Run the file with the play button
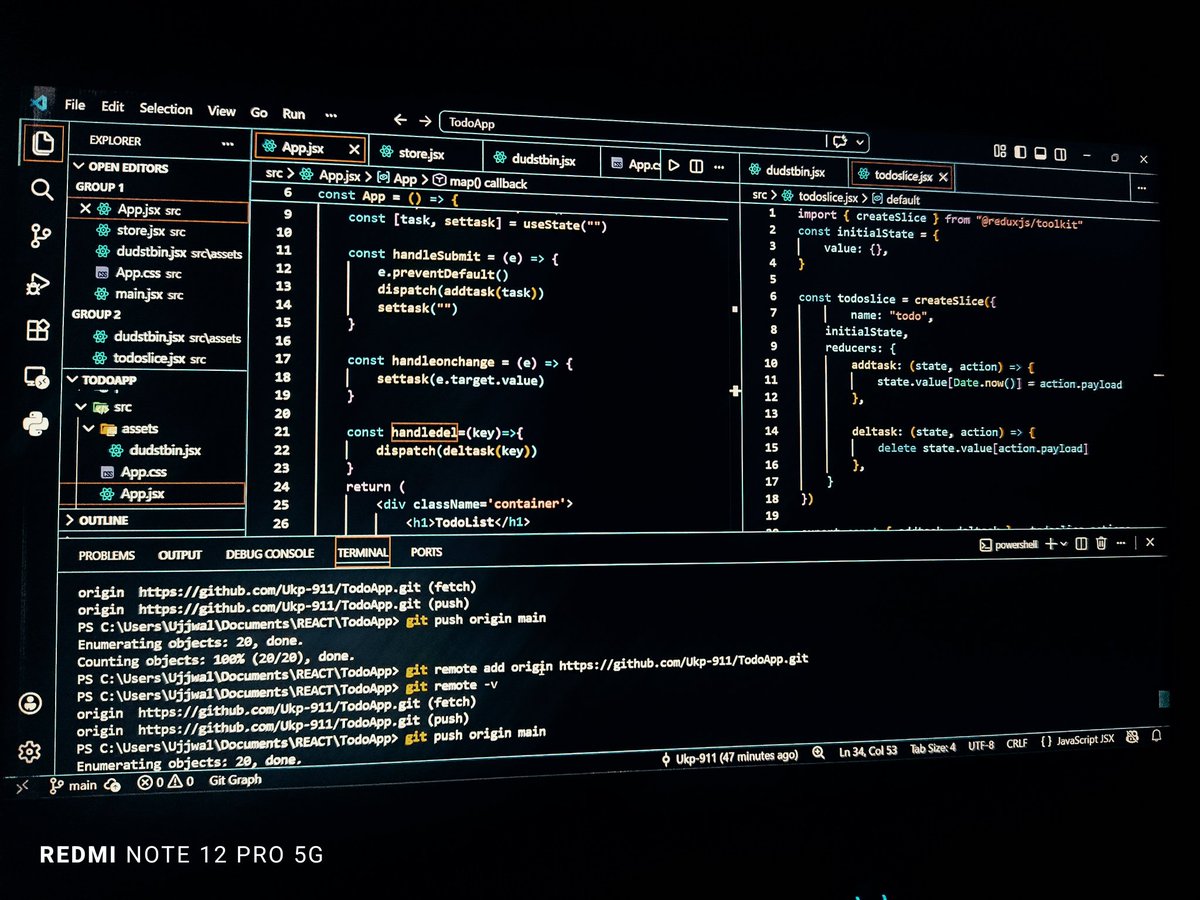Screen dimensions: 1200x900 tap(675, 166)
